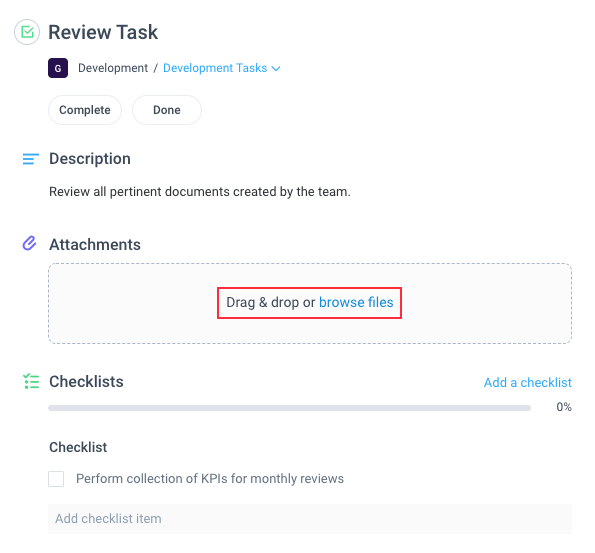This screenshot has height=553, width=595.
Task: Click the Done status button
Action: [167, 110]
